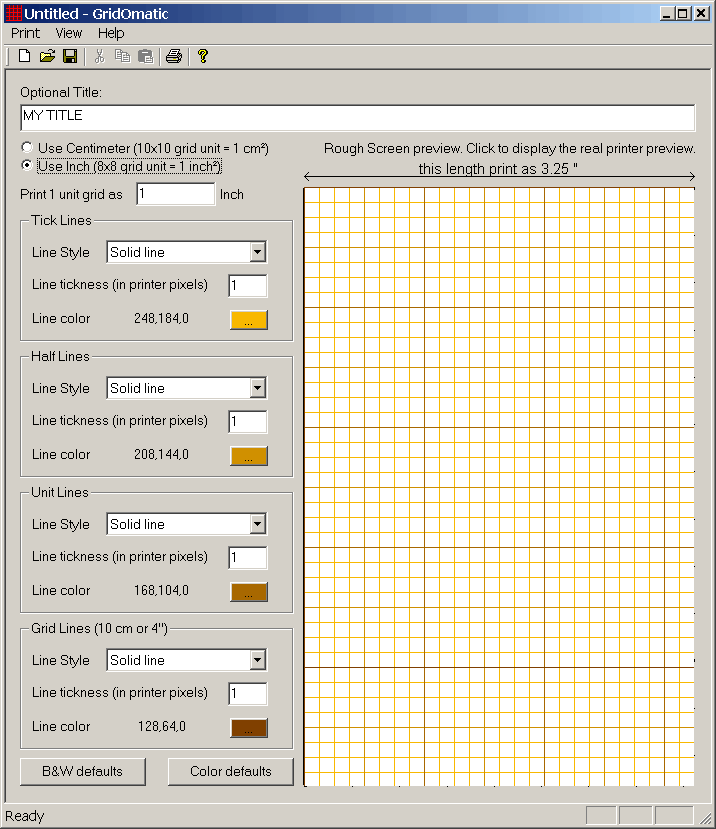The height and width of the screenshot is (829, 716).
Task: Click the Copy toolbar icon
Action: pos(122,57)
